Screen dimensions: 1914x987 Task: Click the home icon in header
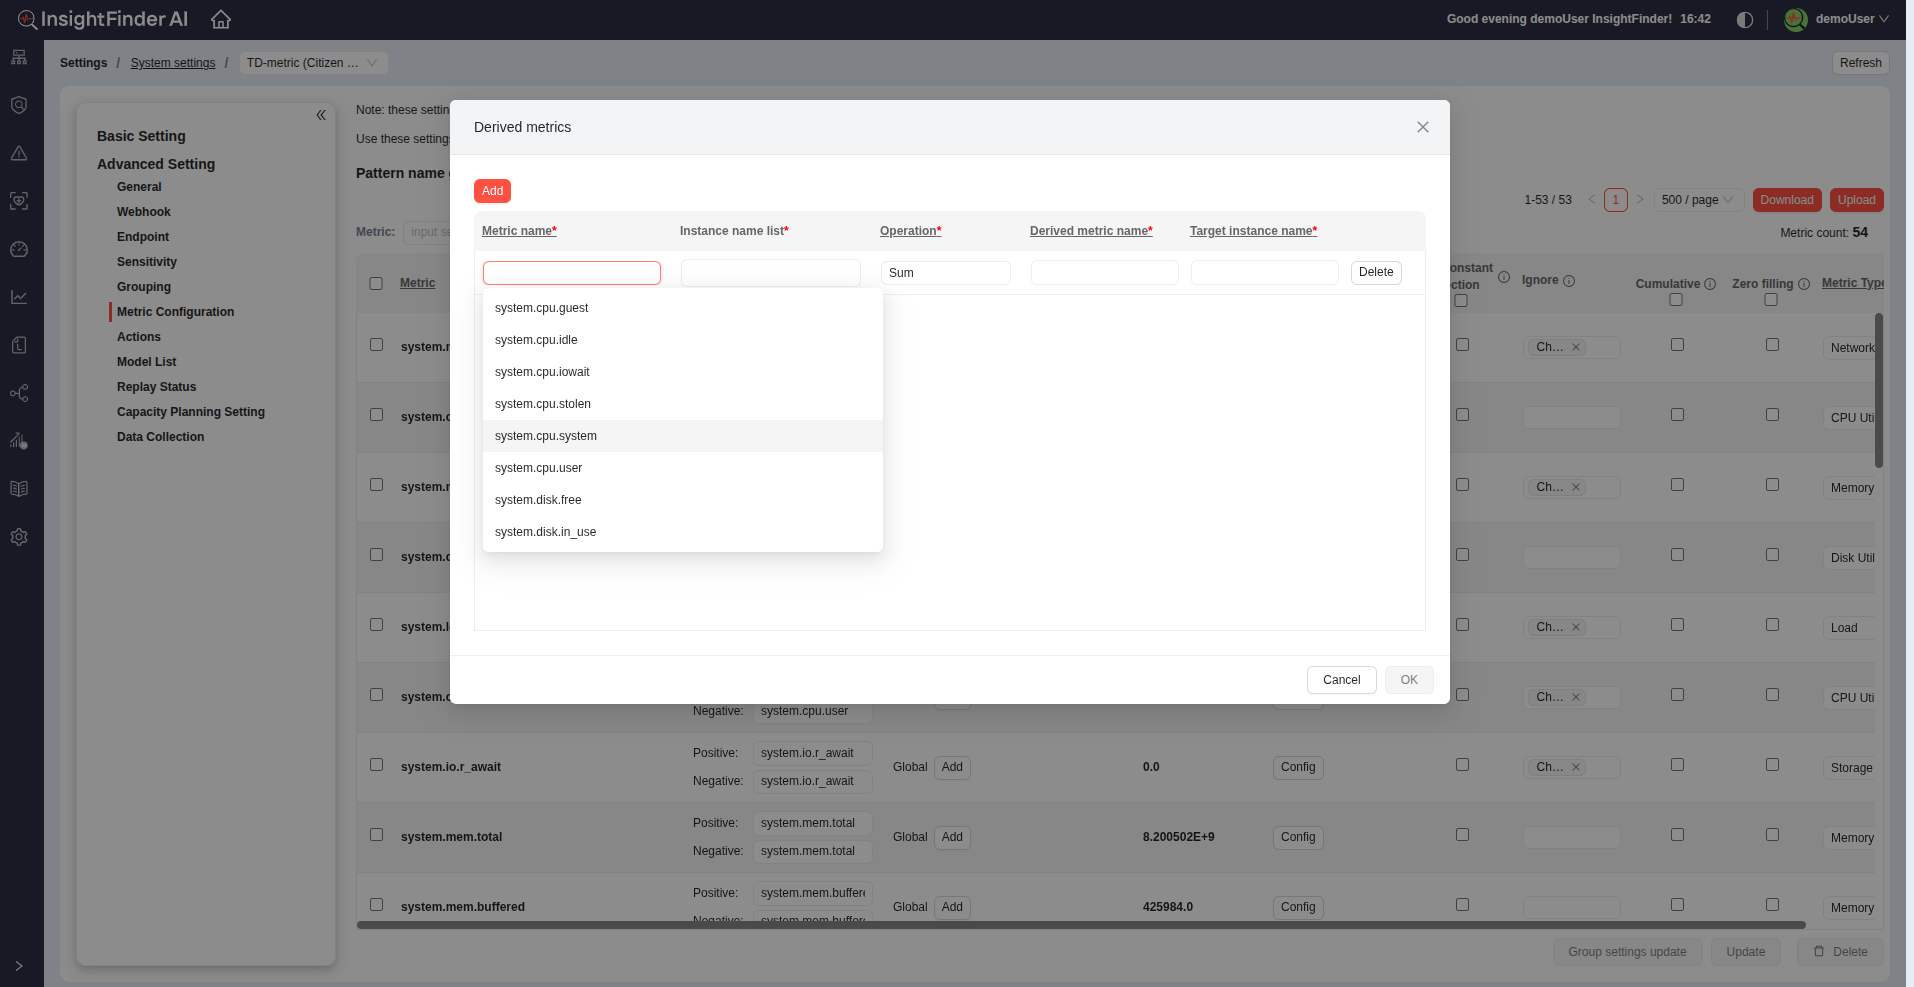pos(221,19)
